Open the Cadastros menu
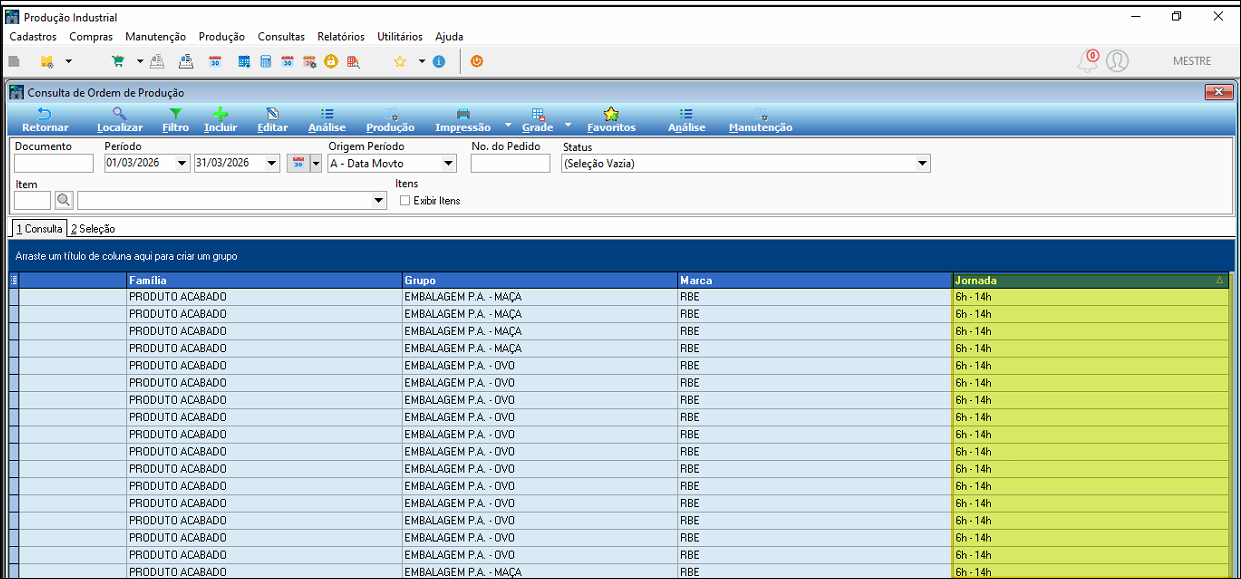The image size is (1241, 579). click(33, 37)
